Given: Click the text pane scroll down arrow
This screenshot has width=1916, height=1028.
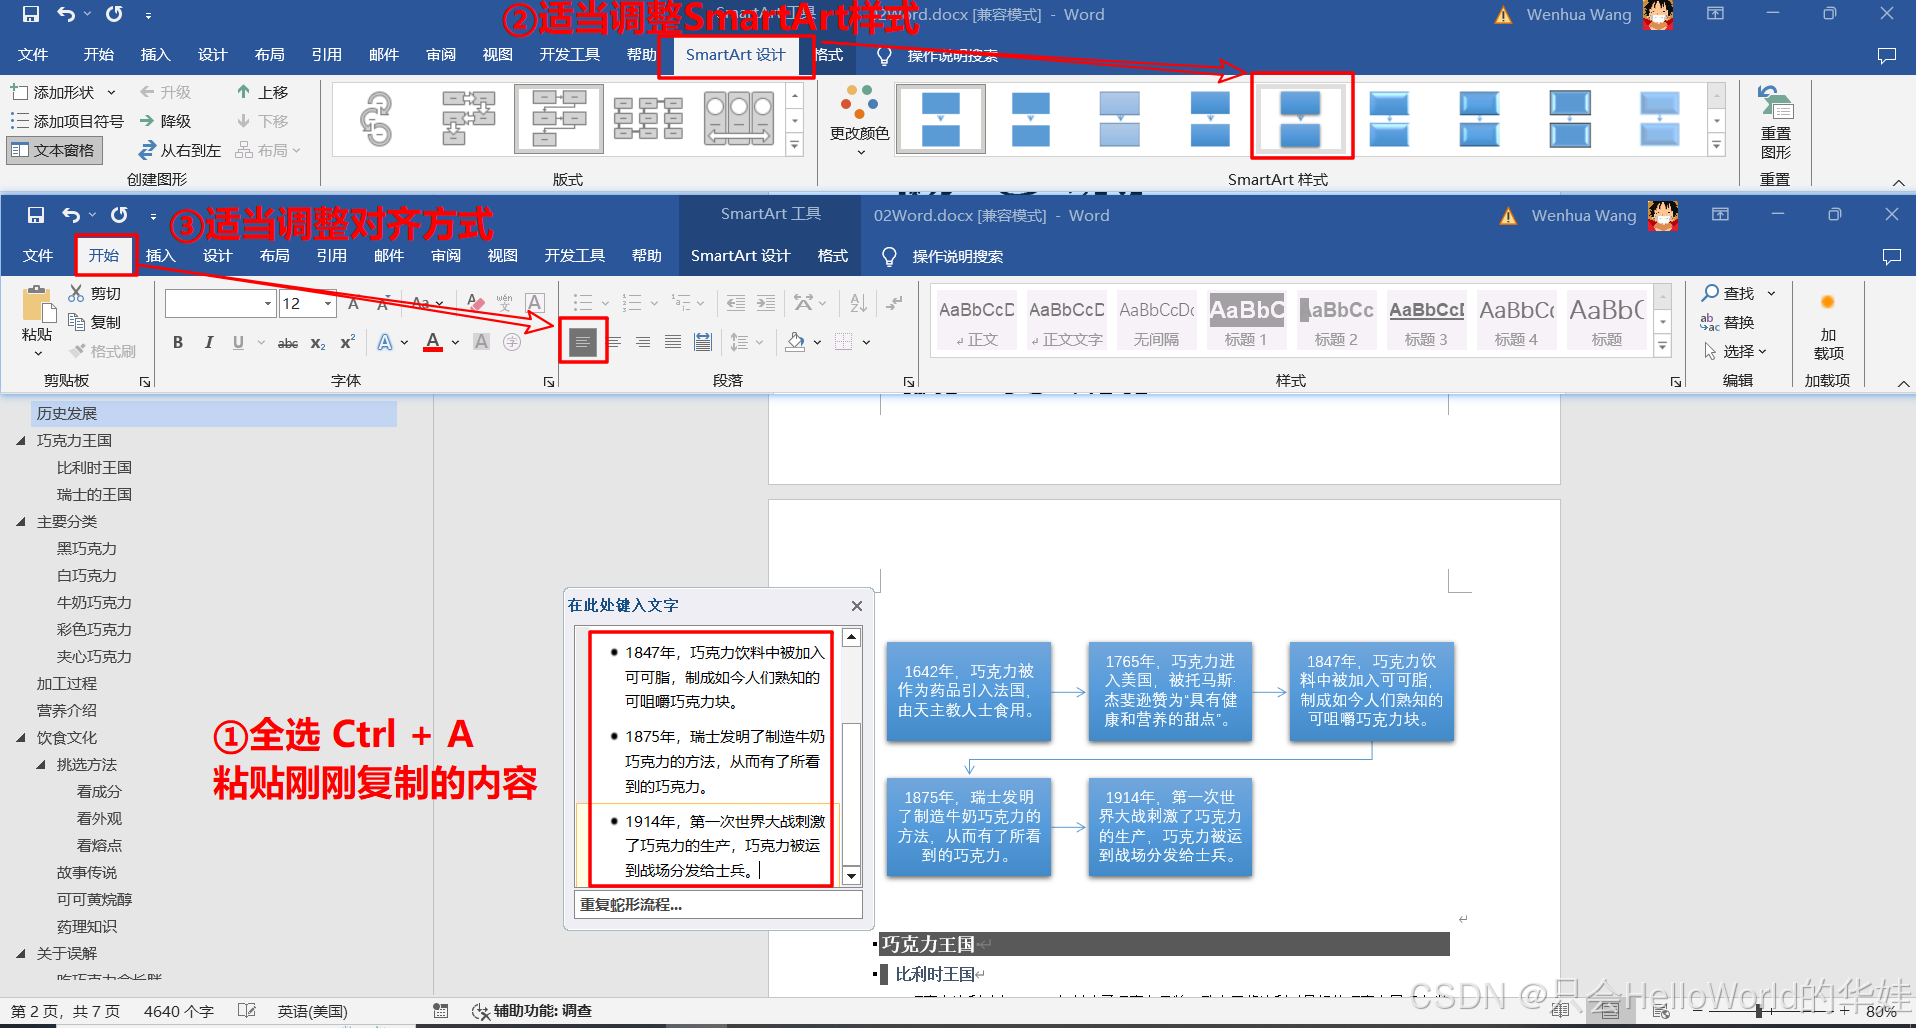Looking at the screenshot, I should (851, 876).
